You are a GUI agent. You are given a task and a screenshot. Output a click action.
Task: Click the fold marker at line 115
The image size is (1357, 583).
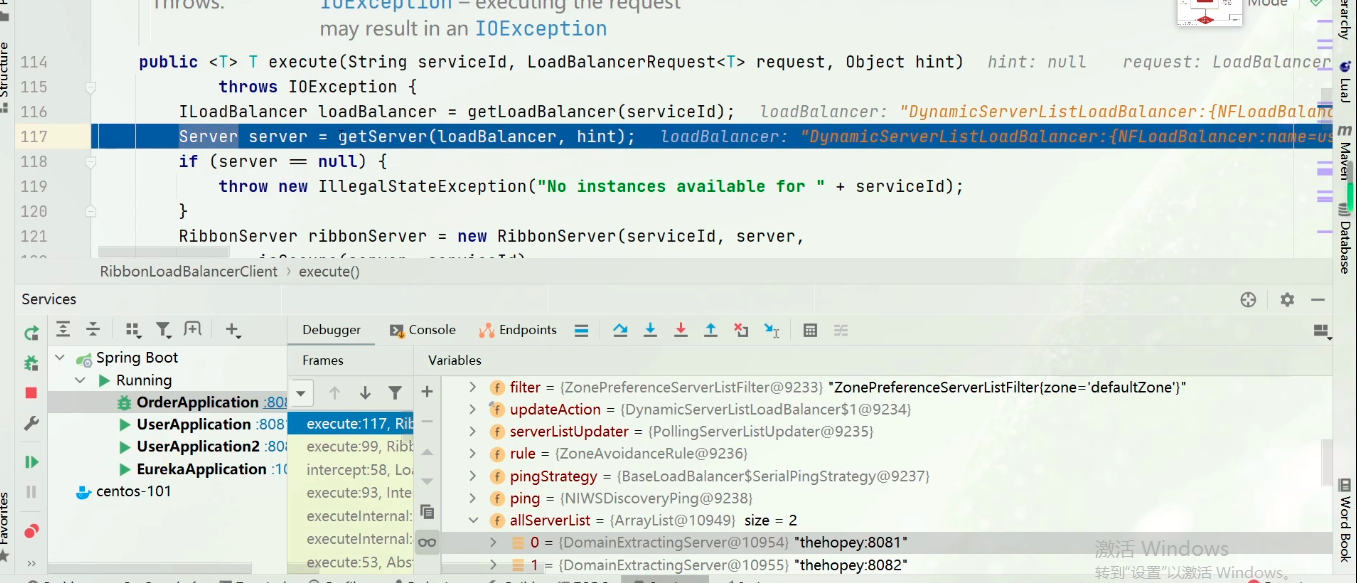[91, 87]
